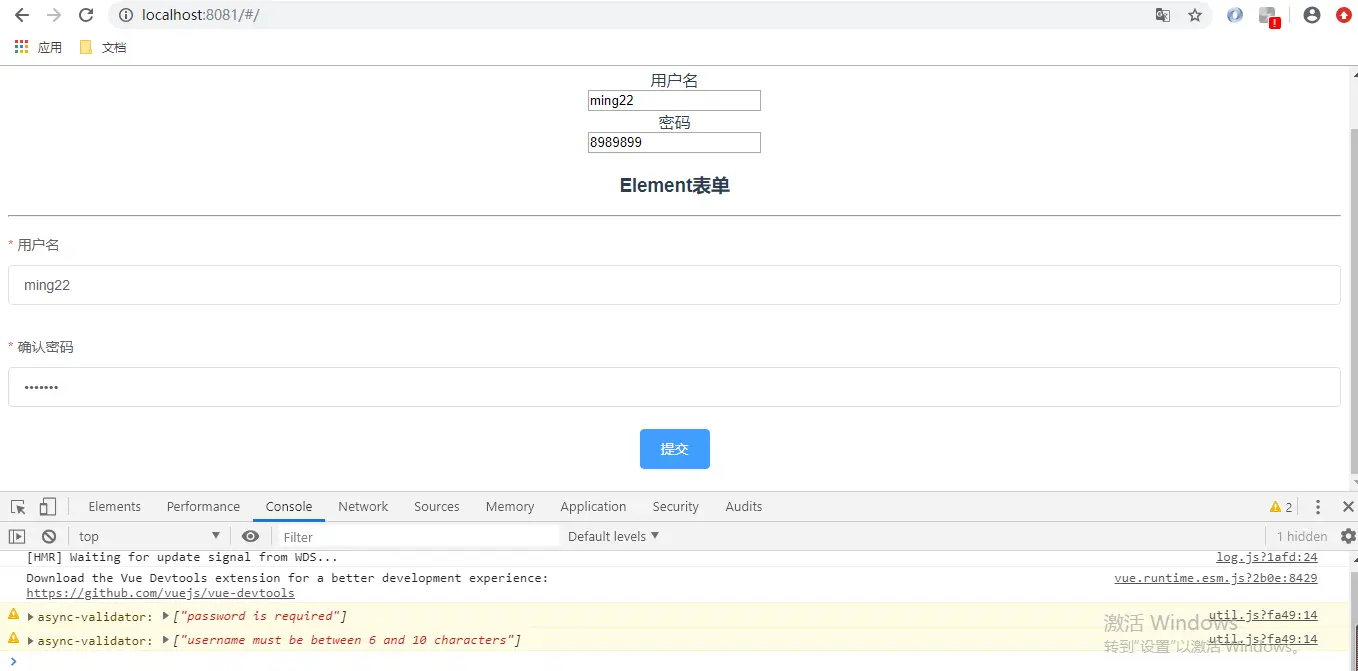Open the 文档 bookmarks folder
This screenshot has height=671, width=1358.
[x=103, y=47]
